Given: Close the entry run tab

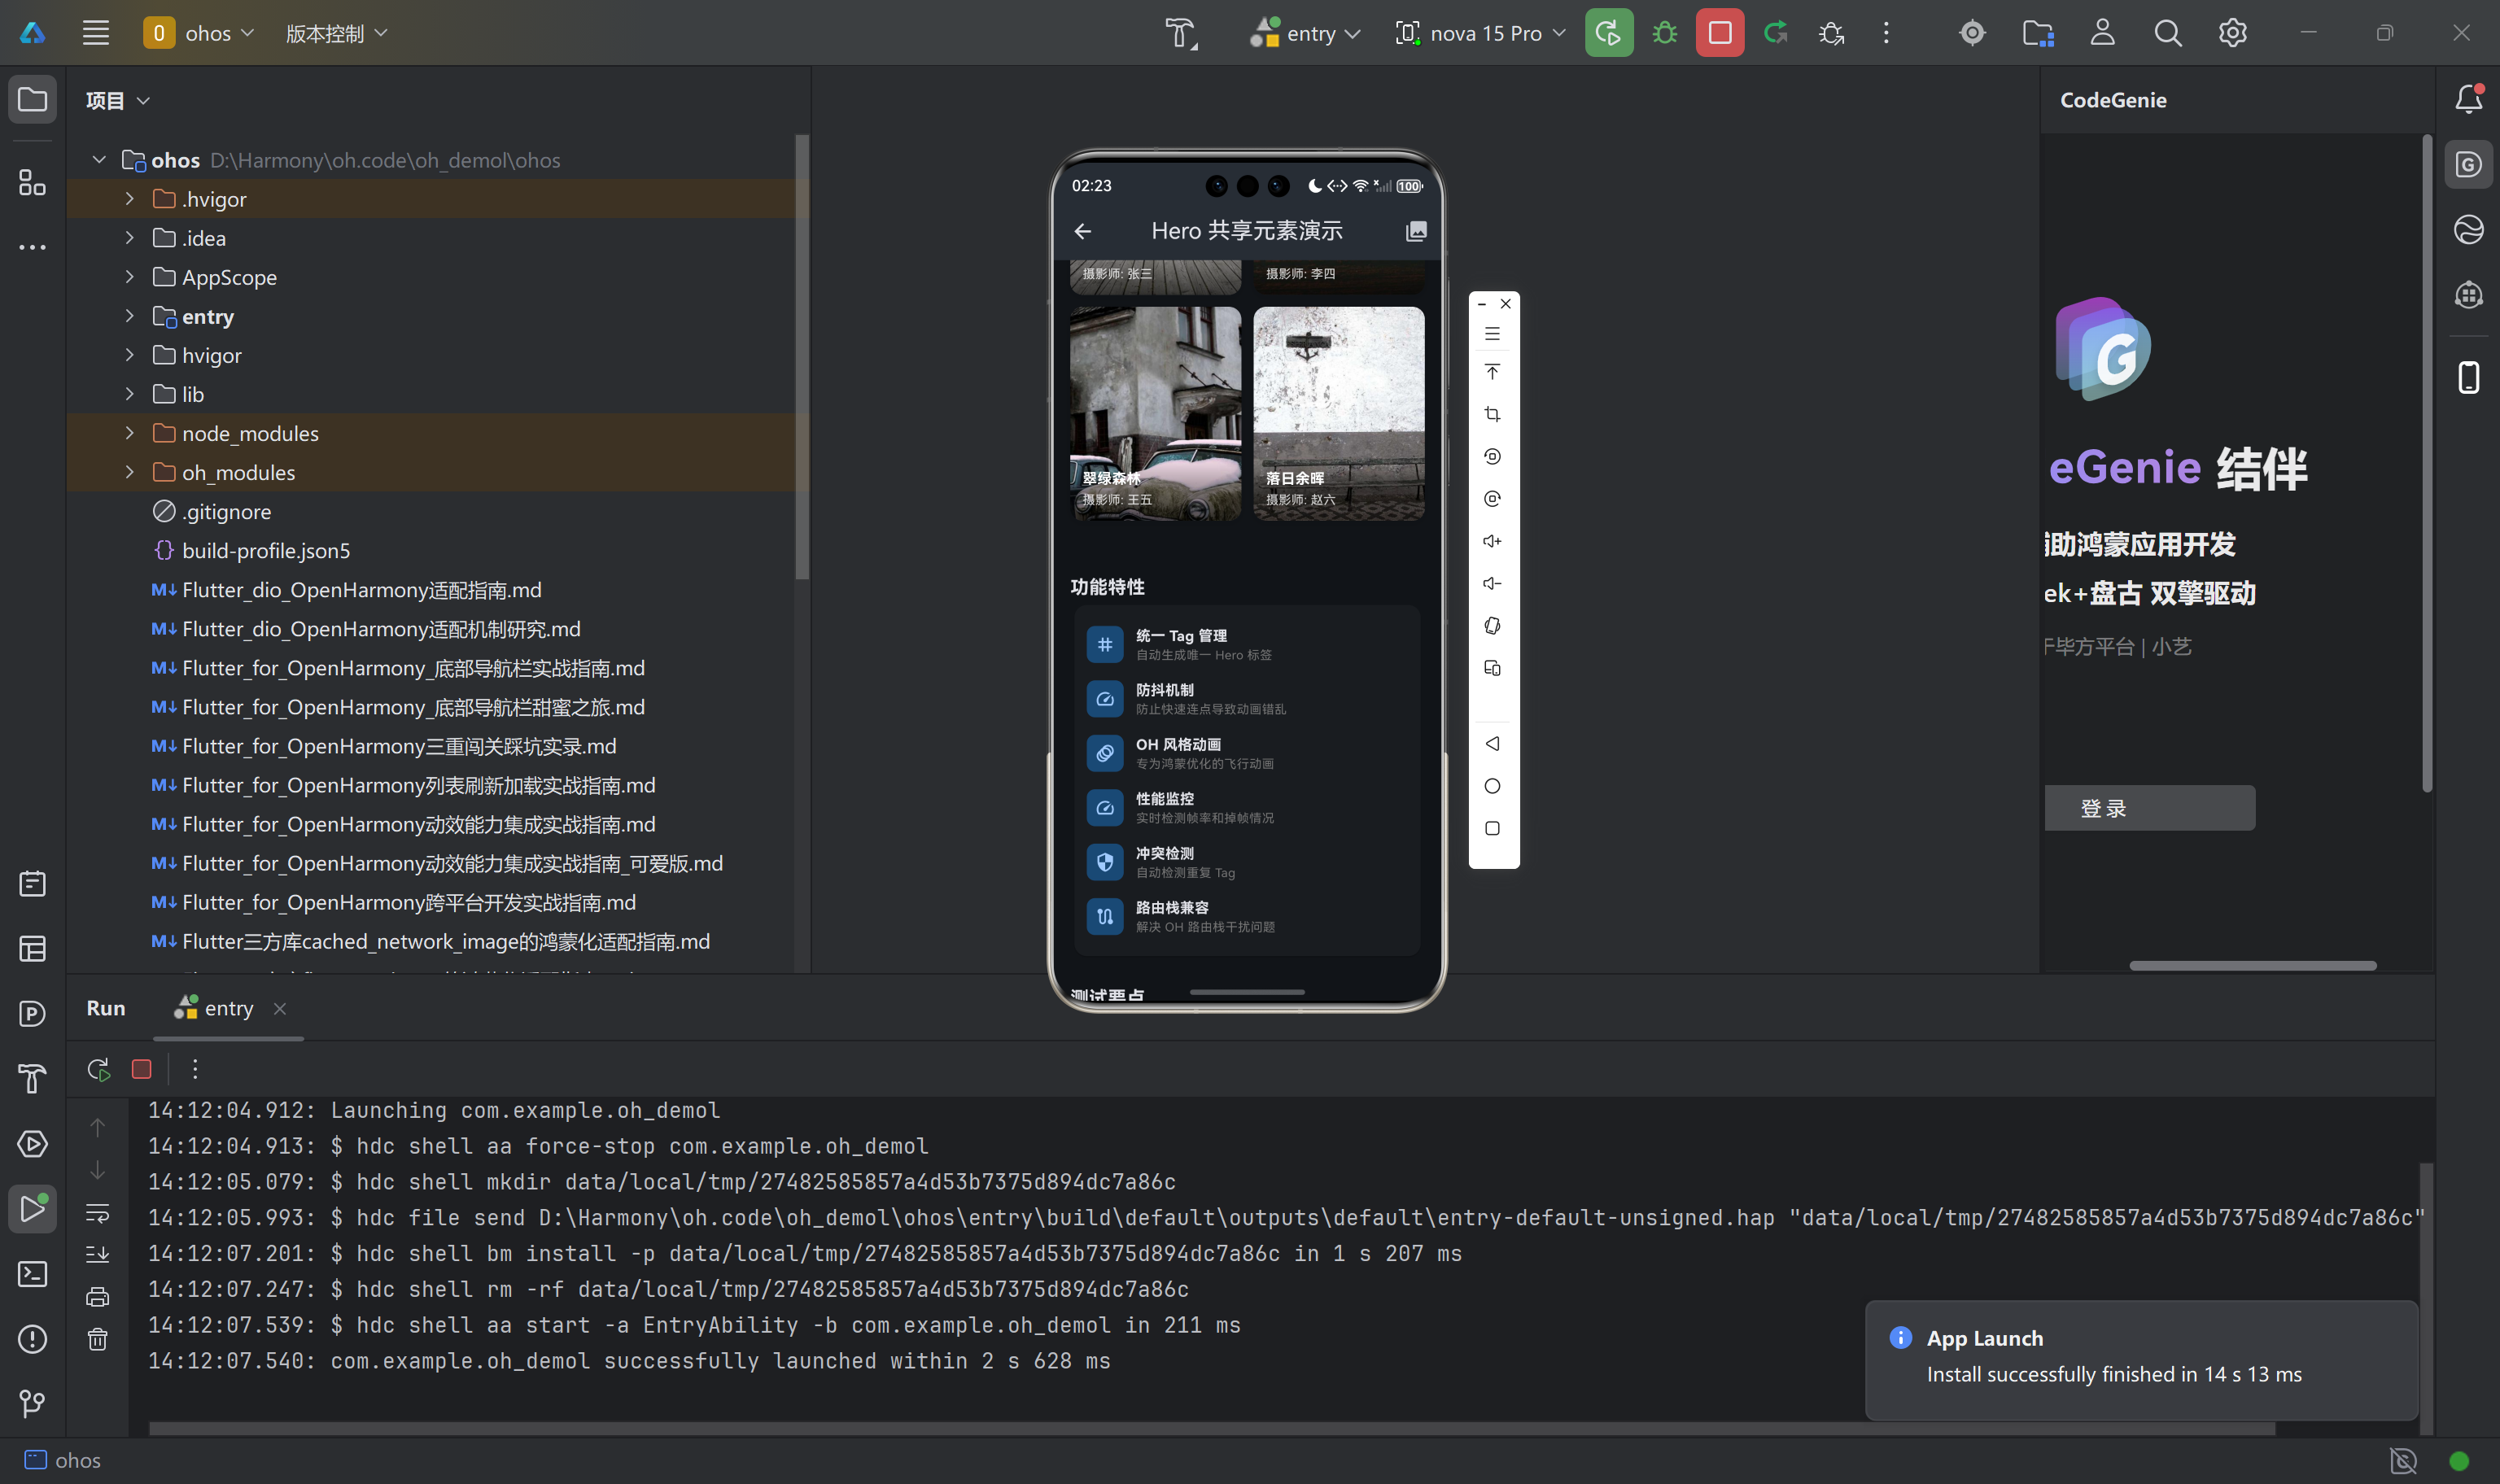Looking at the screenshot, I should point(280,1009).
